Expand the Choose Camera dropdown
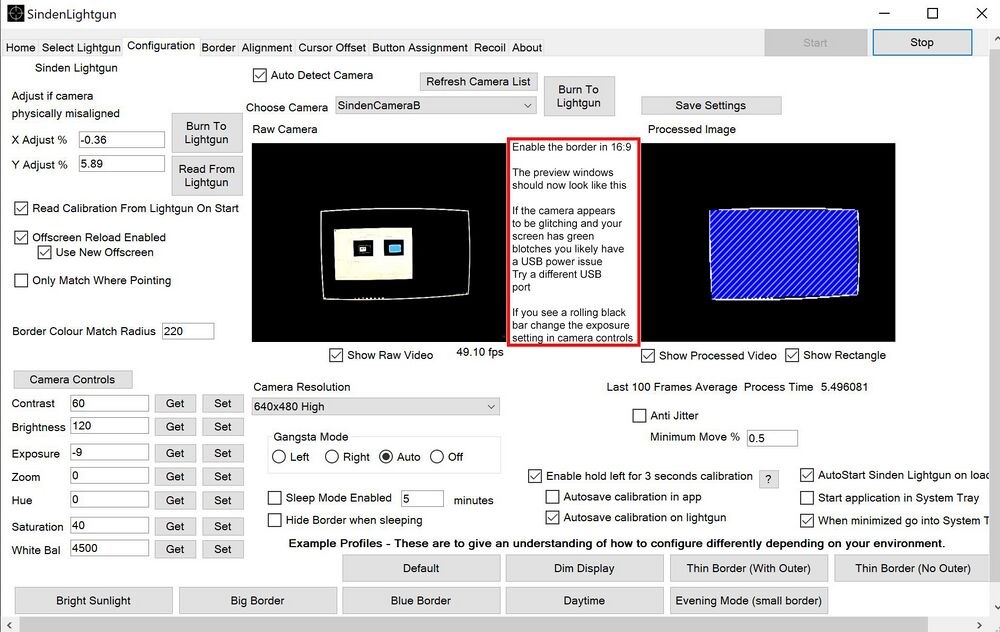Image resolution: width=1000 pixels, height=632 pixels. coord(436,106)
